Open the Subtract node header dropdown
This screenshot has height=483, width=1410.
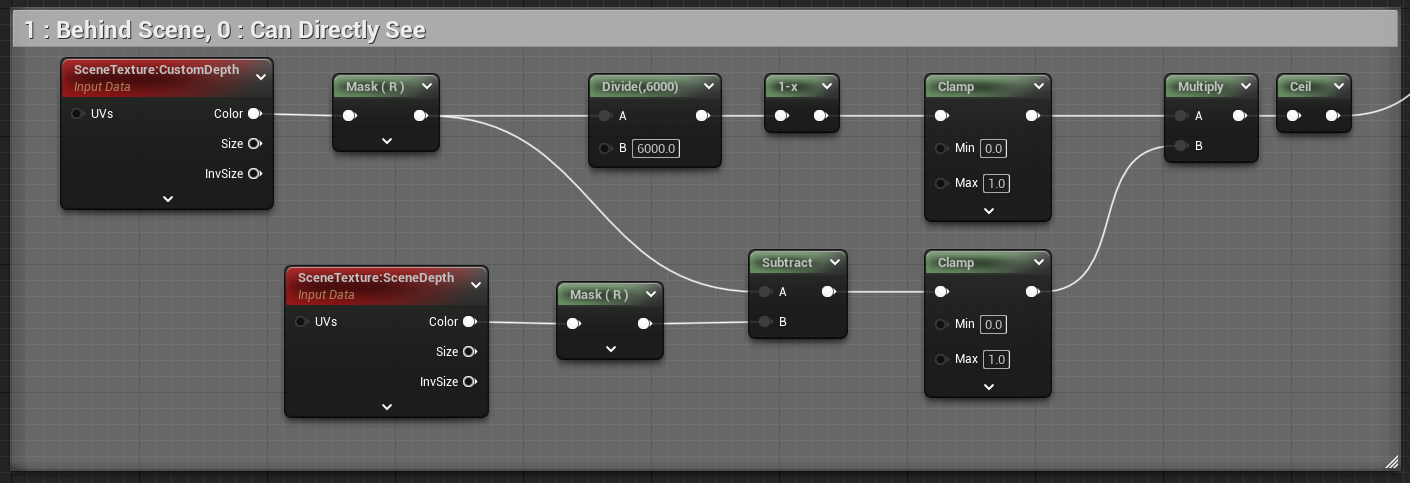coord(834,263)
